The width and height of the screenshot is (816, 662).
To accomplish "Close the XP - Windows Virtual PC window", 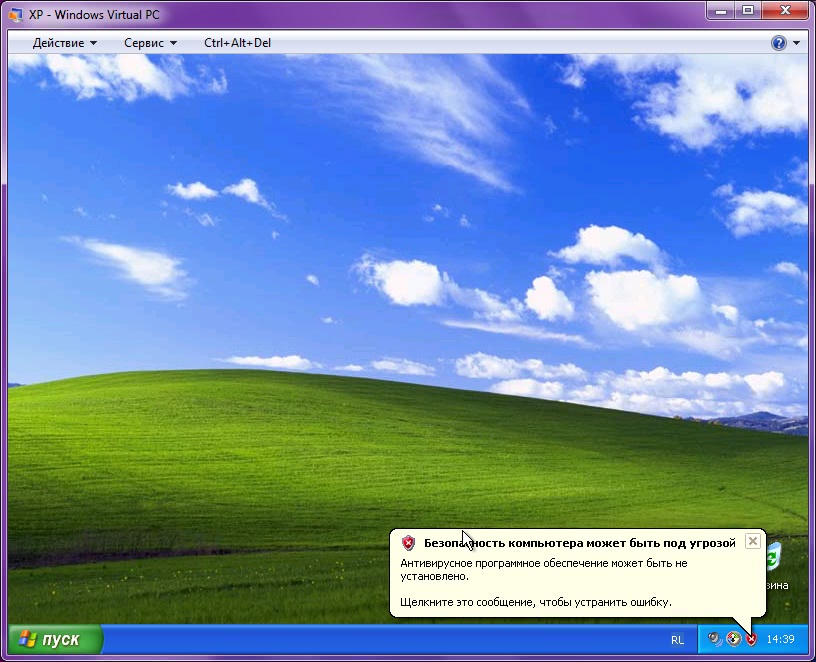I will coord(786,11).
